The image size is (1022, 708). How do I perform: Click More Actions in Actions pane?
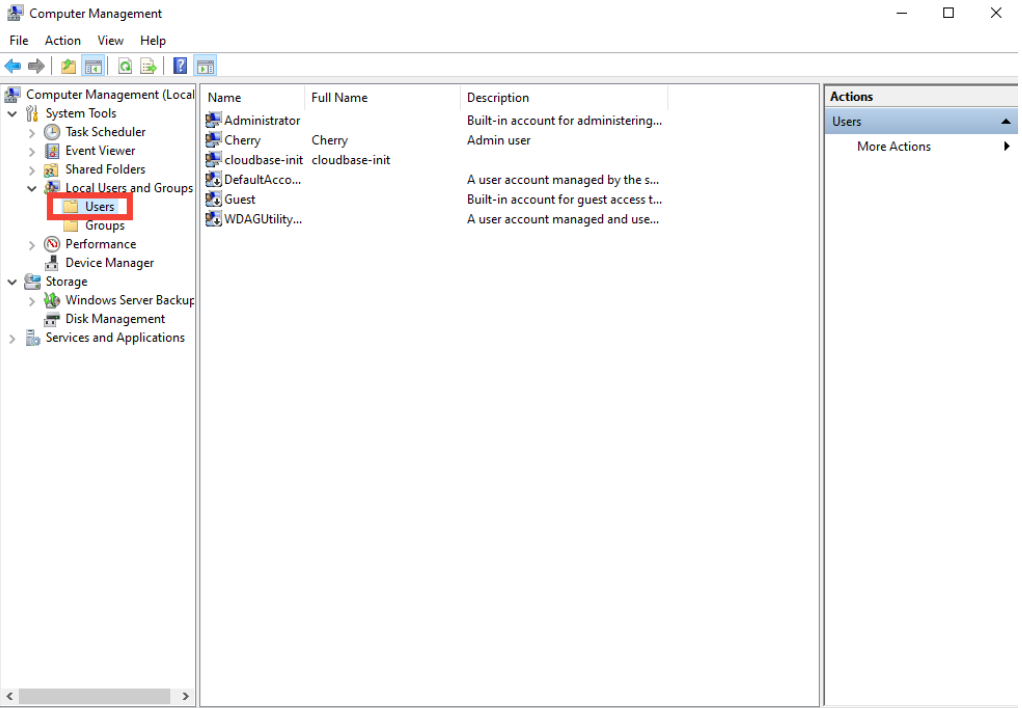[893, 146]
